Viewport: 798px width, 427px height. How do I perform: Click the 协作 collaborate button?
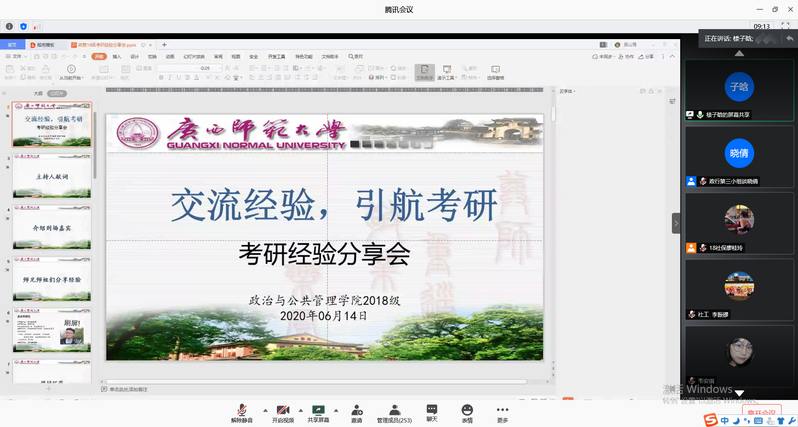coord(625,56)
